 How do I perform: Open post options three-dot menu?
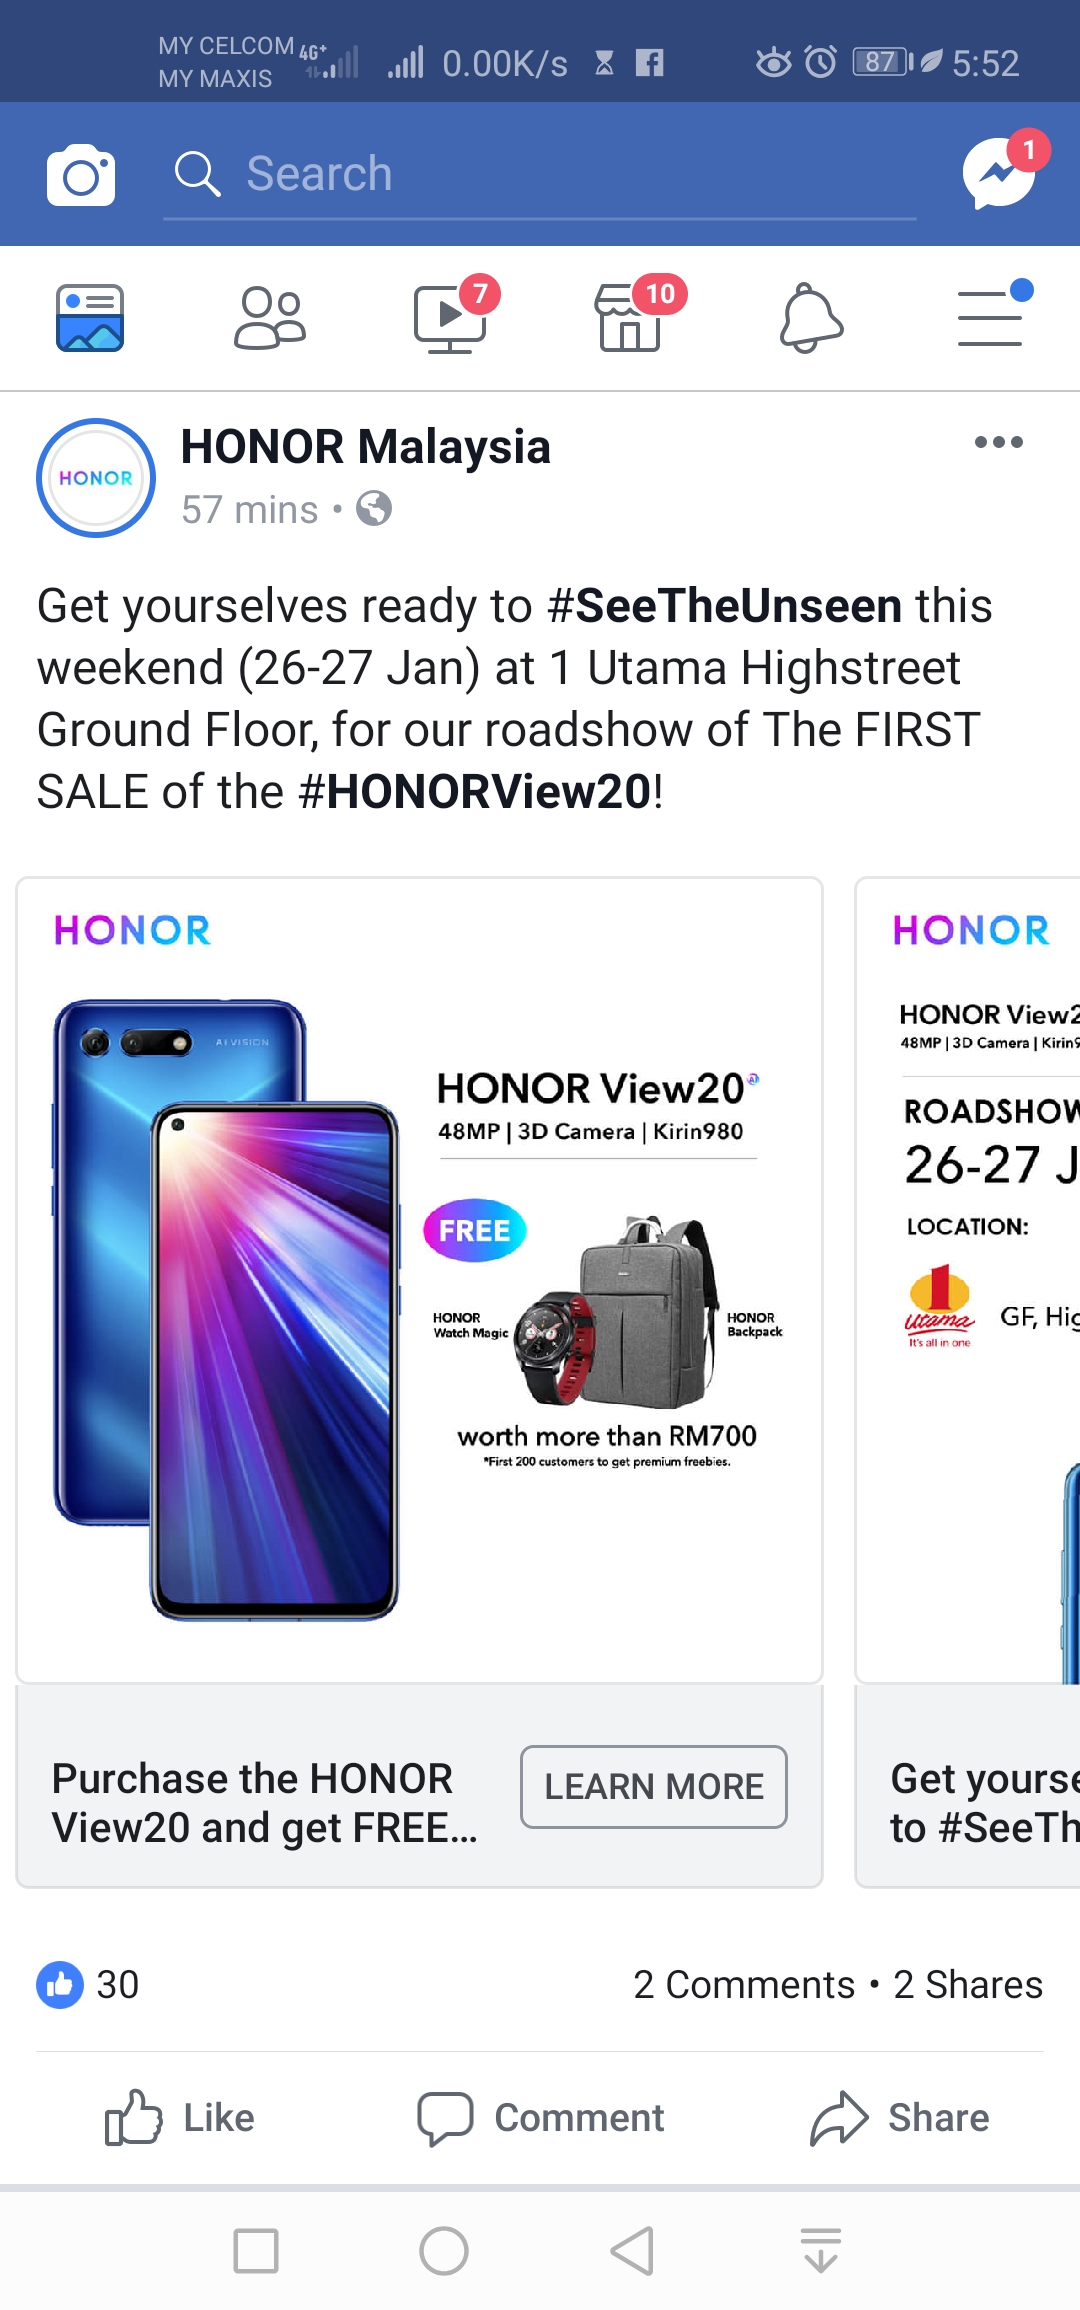click(998, 442)
